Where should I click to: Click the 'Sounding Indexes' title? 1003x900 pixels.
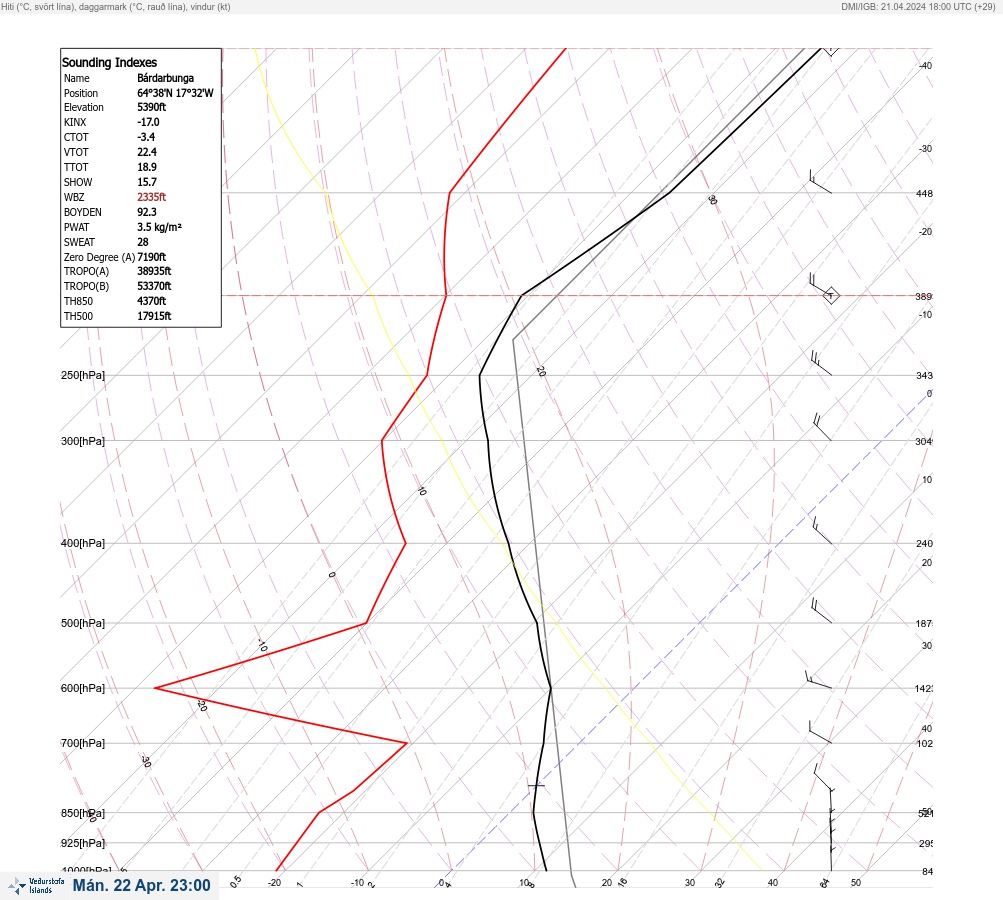click(x=109, y=63)
